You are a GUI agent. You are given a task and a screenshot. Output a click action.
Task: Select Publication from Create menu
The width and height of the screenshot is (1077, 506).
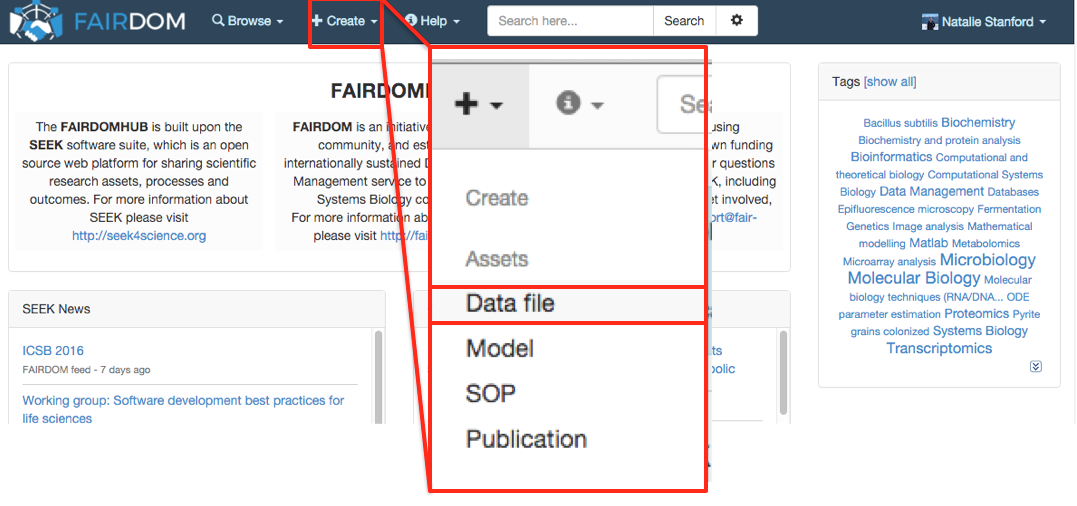pyautogui.click(x=527, y=439)
